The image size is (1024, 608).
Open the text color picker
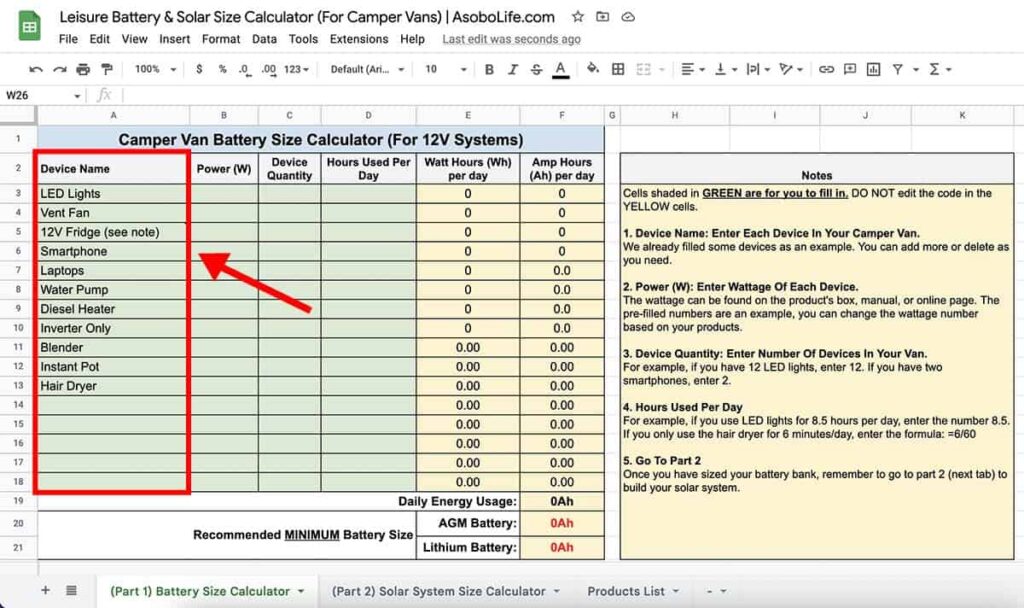560,69
